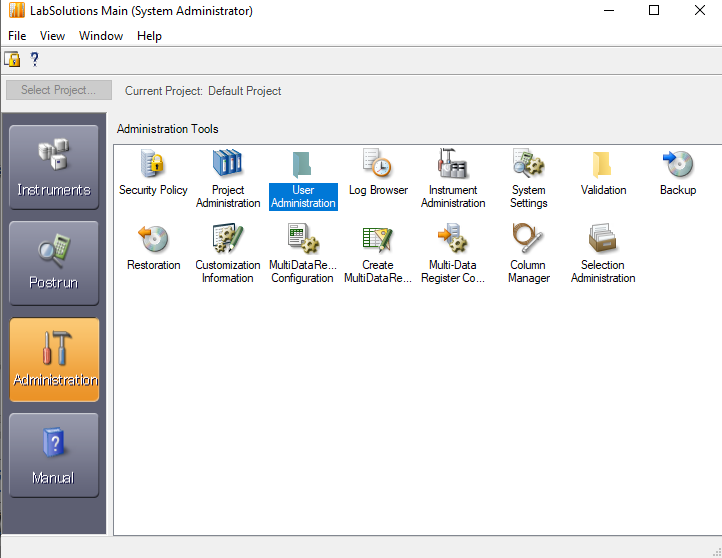This screenshot has height=558, width=722.
Task: Open the File menu
Action: (17, 36)
